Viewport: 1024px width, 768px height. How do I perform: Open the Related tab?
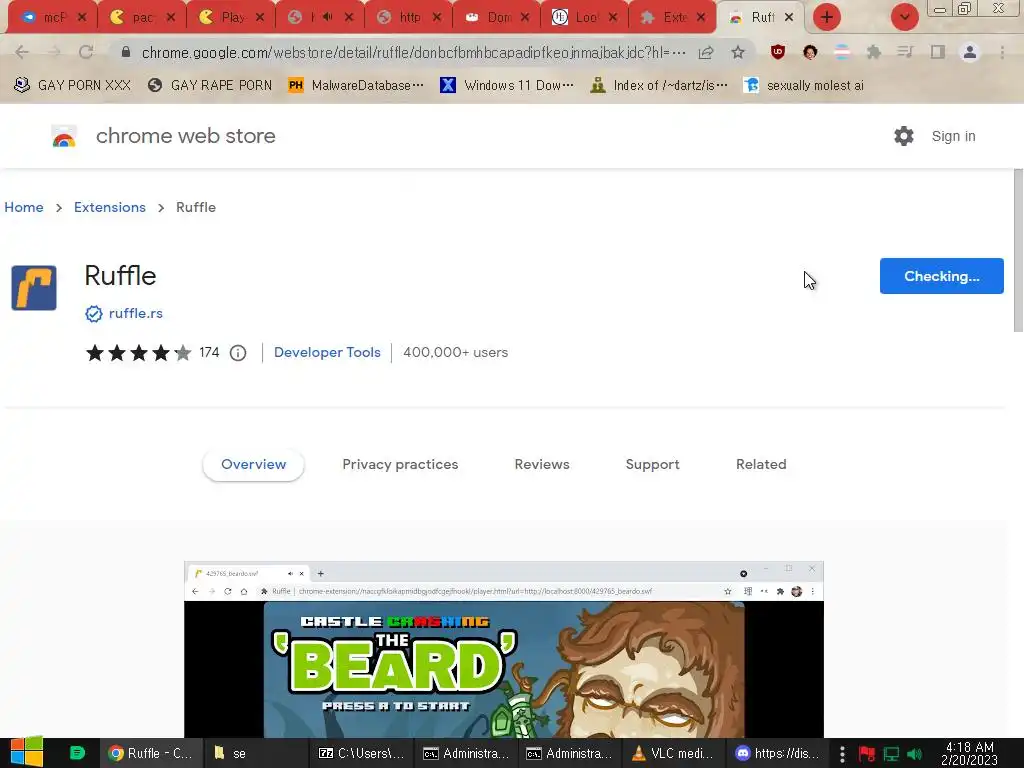(x=761, y=464)
